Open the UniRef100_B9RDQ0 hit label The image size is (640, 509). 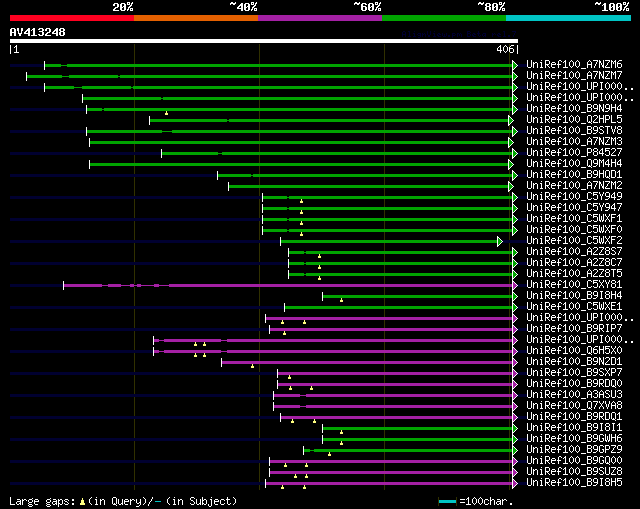[x=574, y=384]
